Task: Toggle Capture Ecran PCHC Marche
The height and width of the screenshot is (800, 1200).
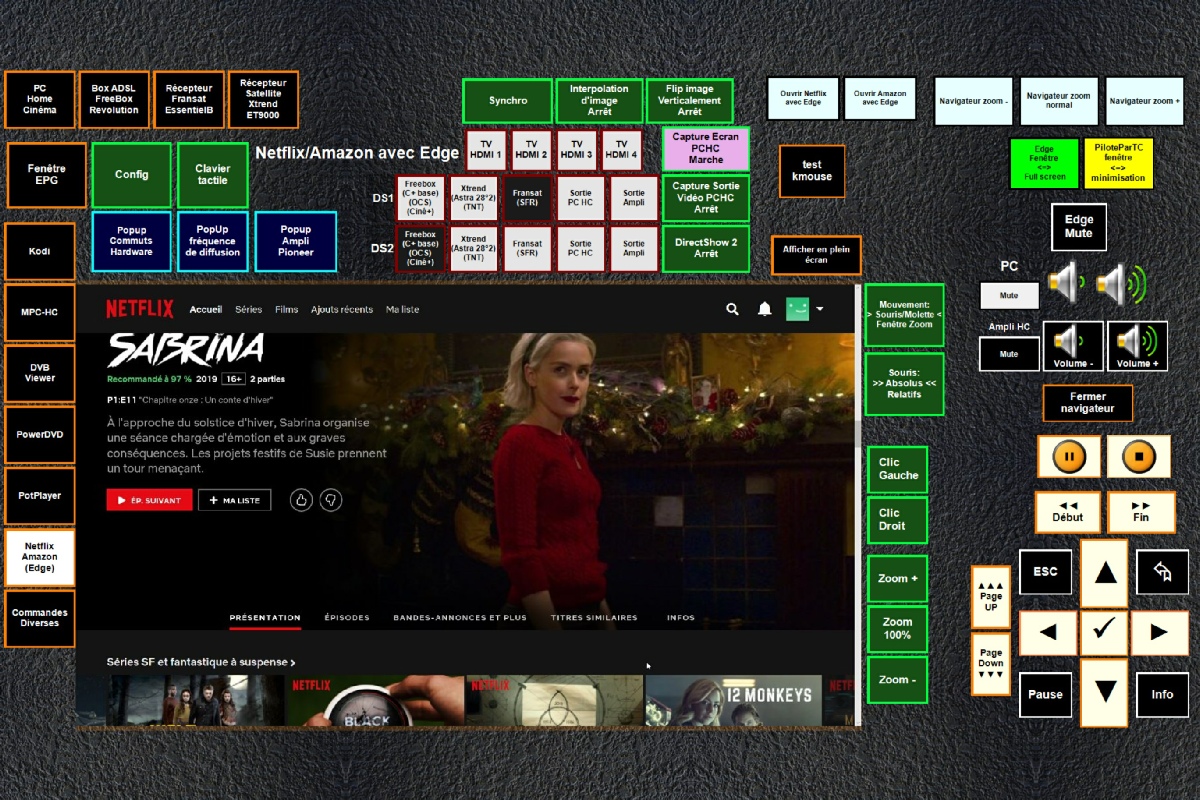Action: (x=706, y=148)
